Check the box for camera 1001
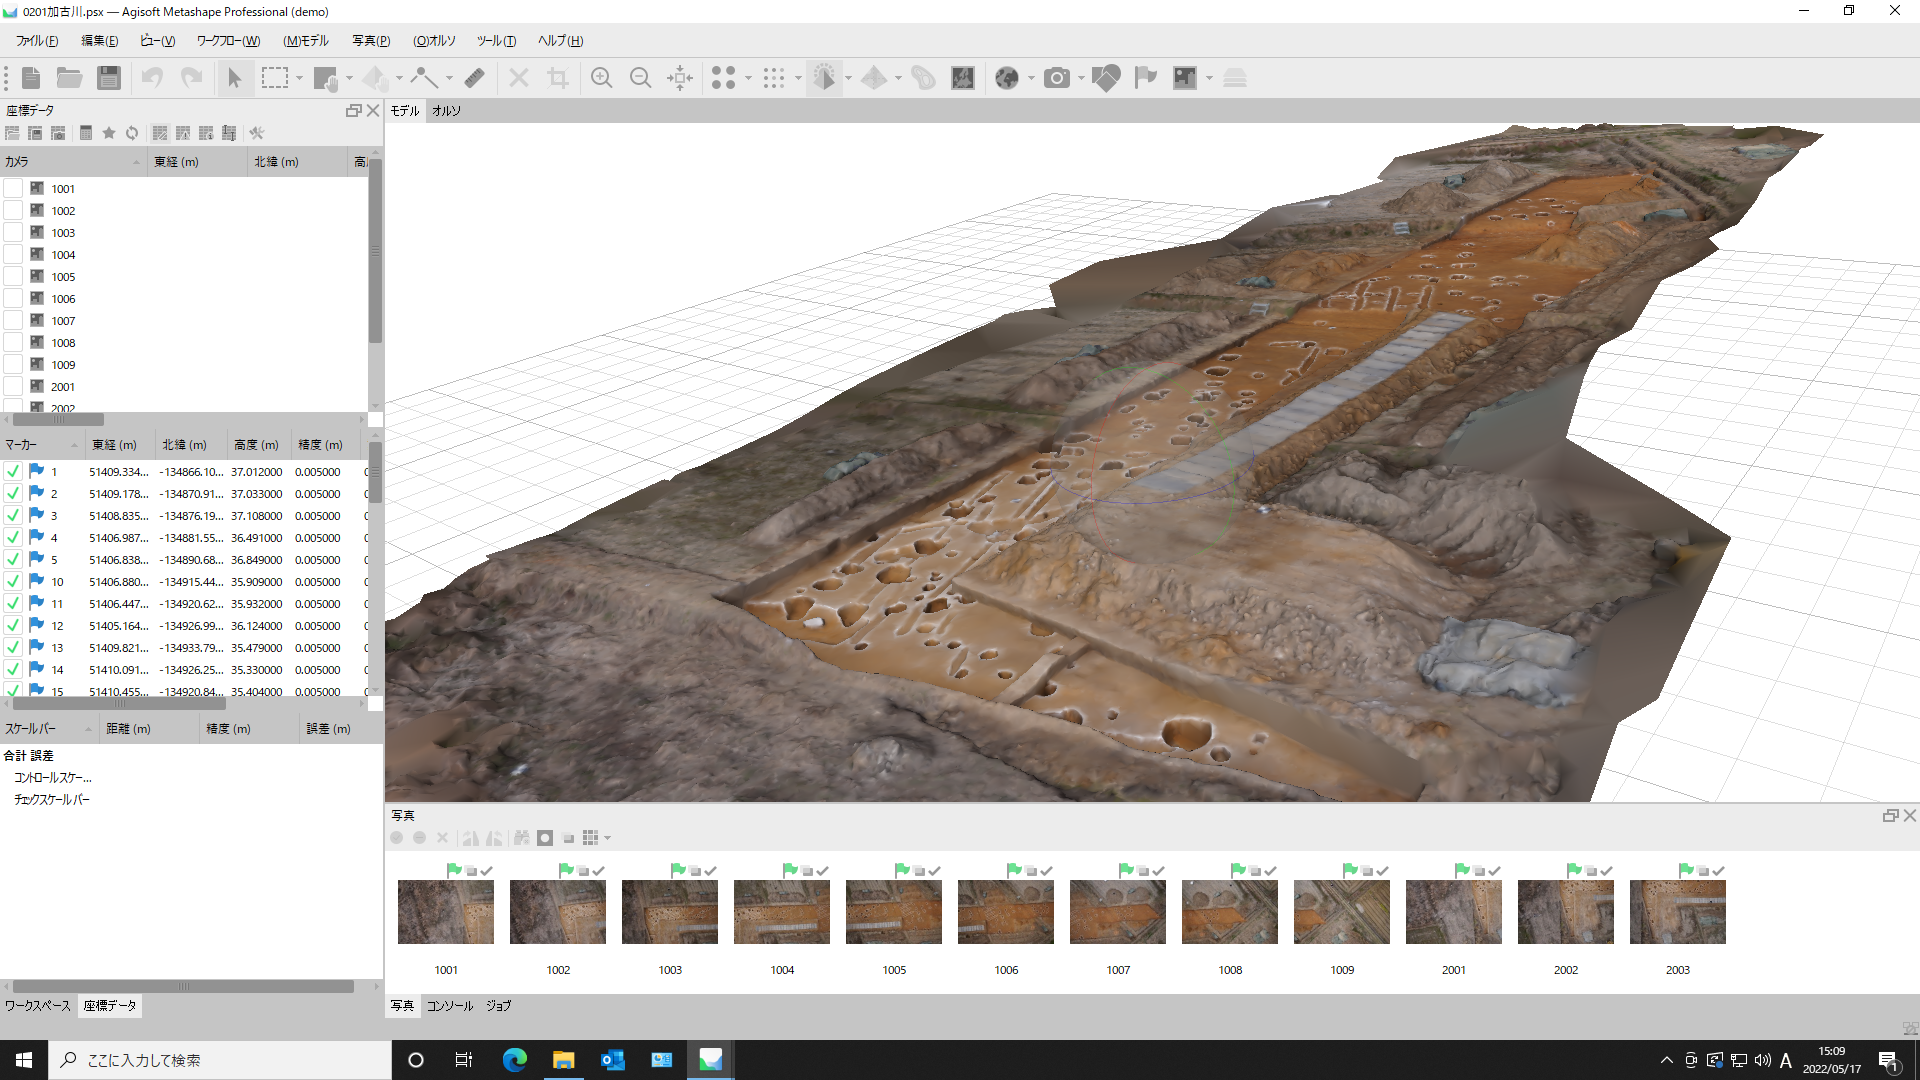 (13, 188)
